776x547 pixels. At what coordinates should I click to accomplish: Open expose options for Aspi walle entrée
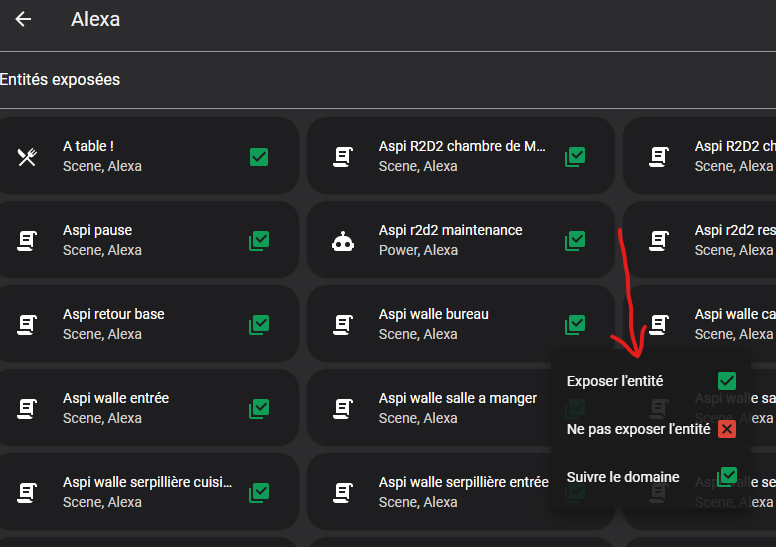[259, 409]
